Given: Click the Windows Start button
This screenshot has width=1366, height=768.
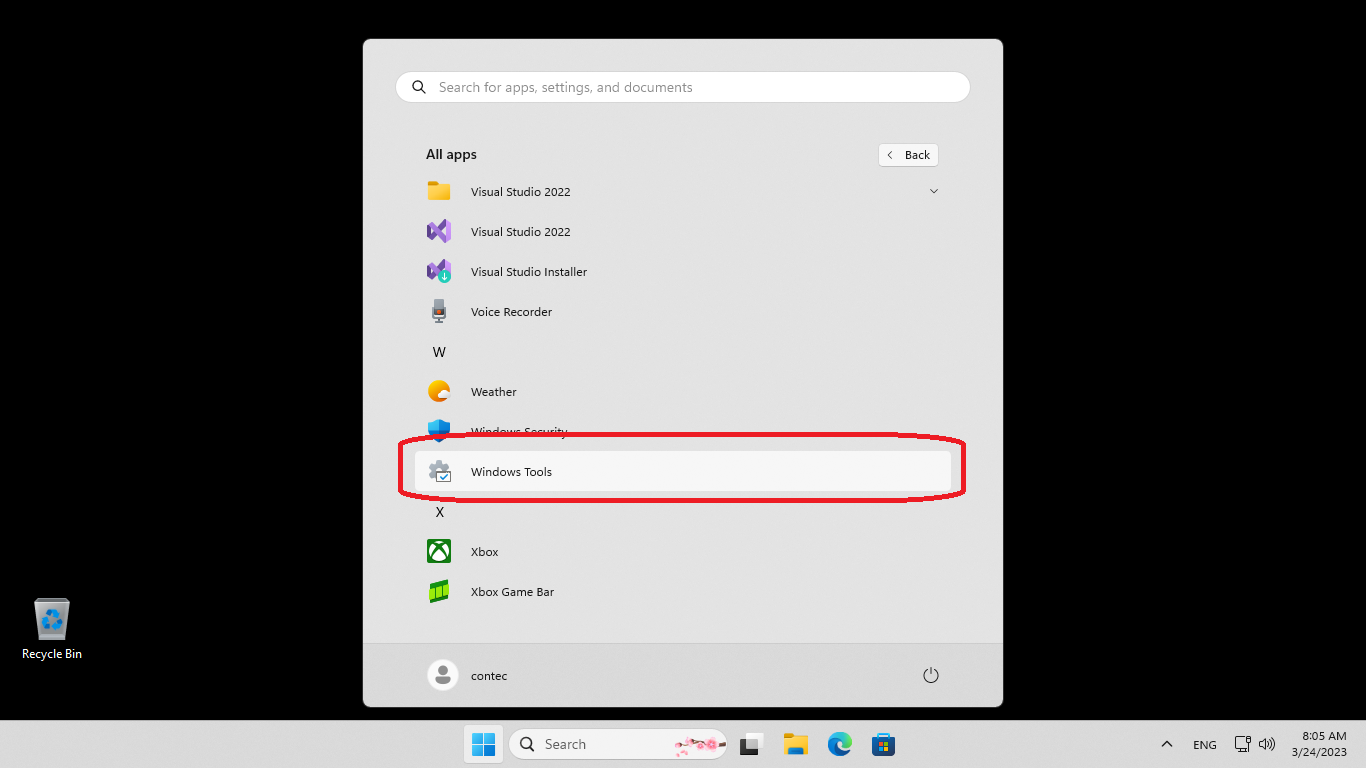Looking at the screenshot, I should (483, 744).
